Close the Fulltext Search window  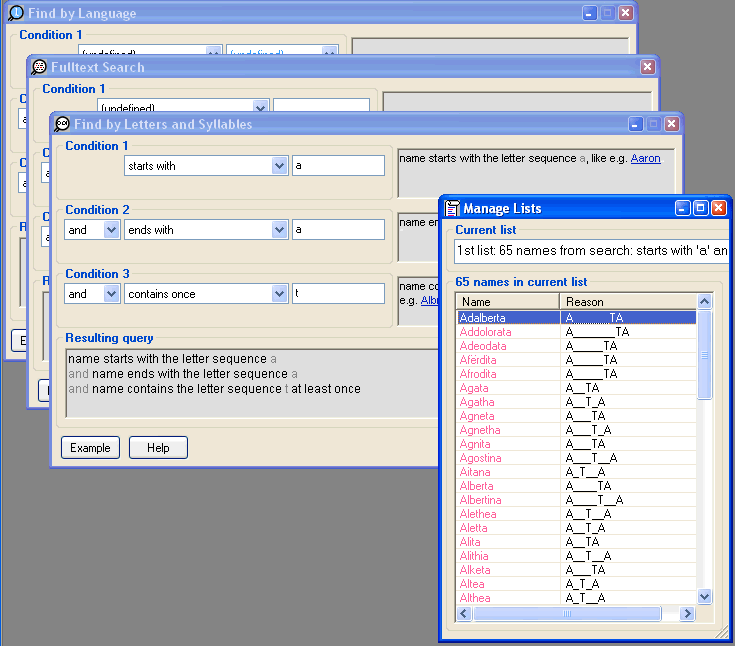click(648, 67)
